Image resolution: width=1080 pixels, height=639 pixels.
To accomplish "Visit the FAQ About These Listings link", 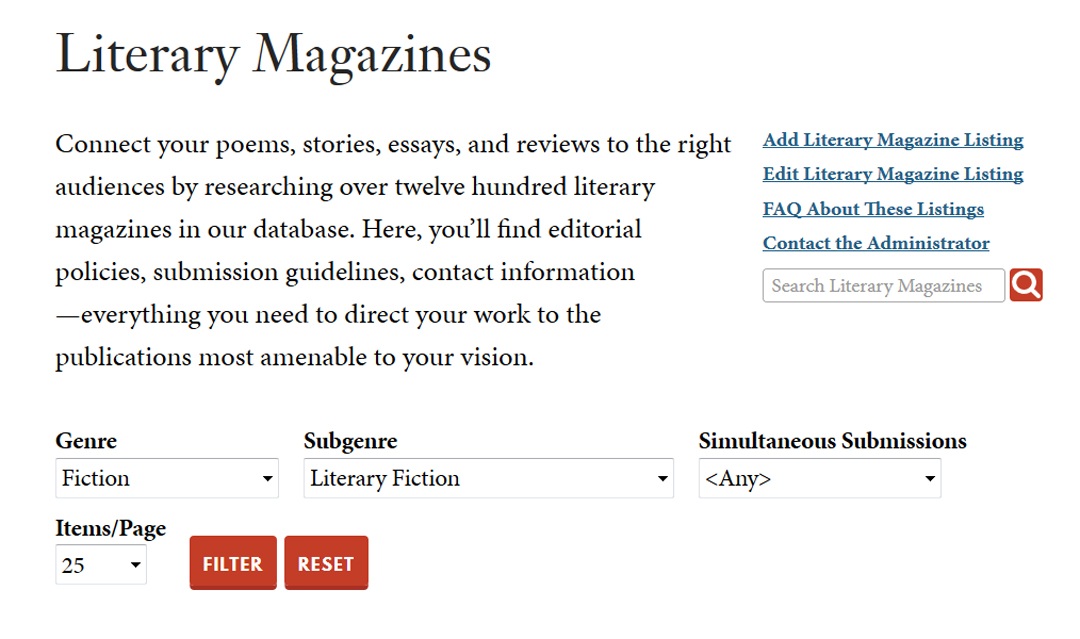I will (x=873, y=209).
